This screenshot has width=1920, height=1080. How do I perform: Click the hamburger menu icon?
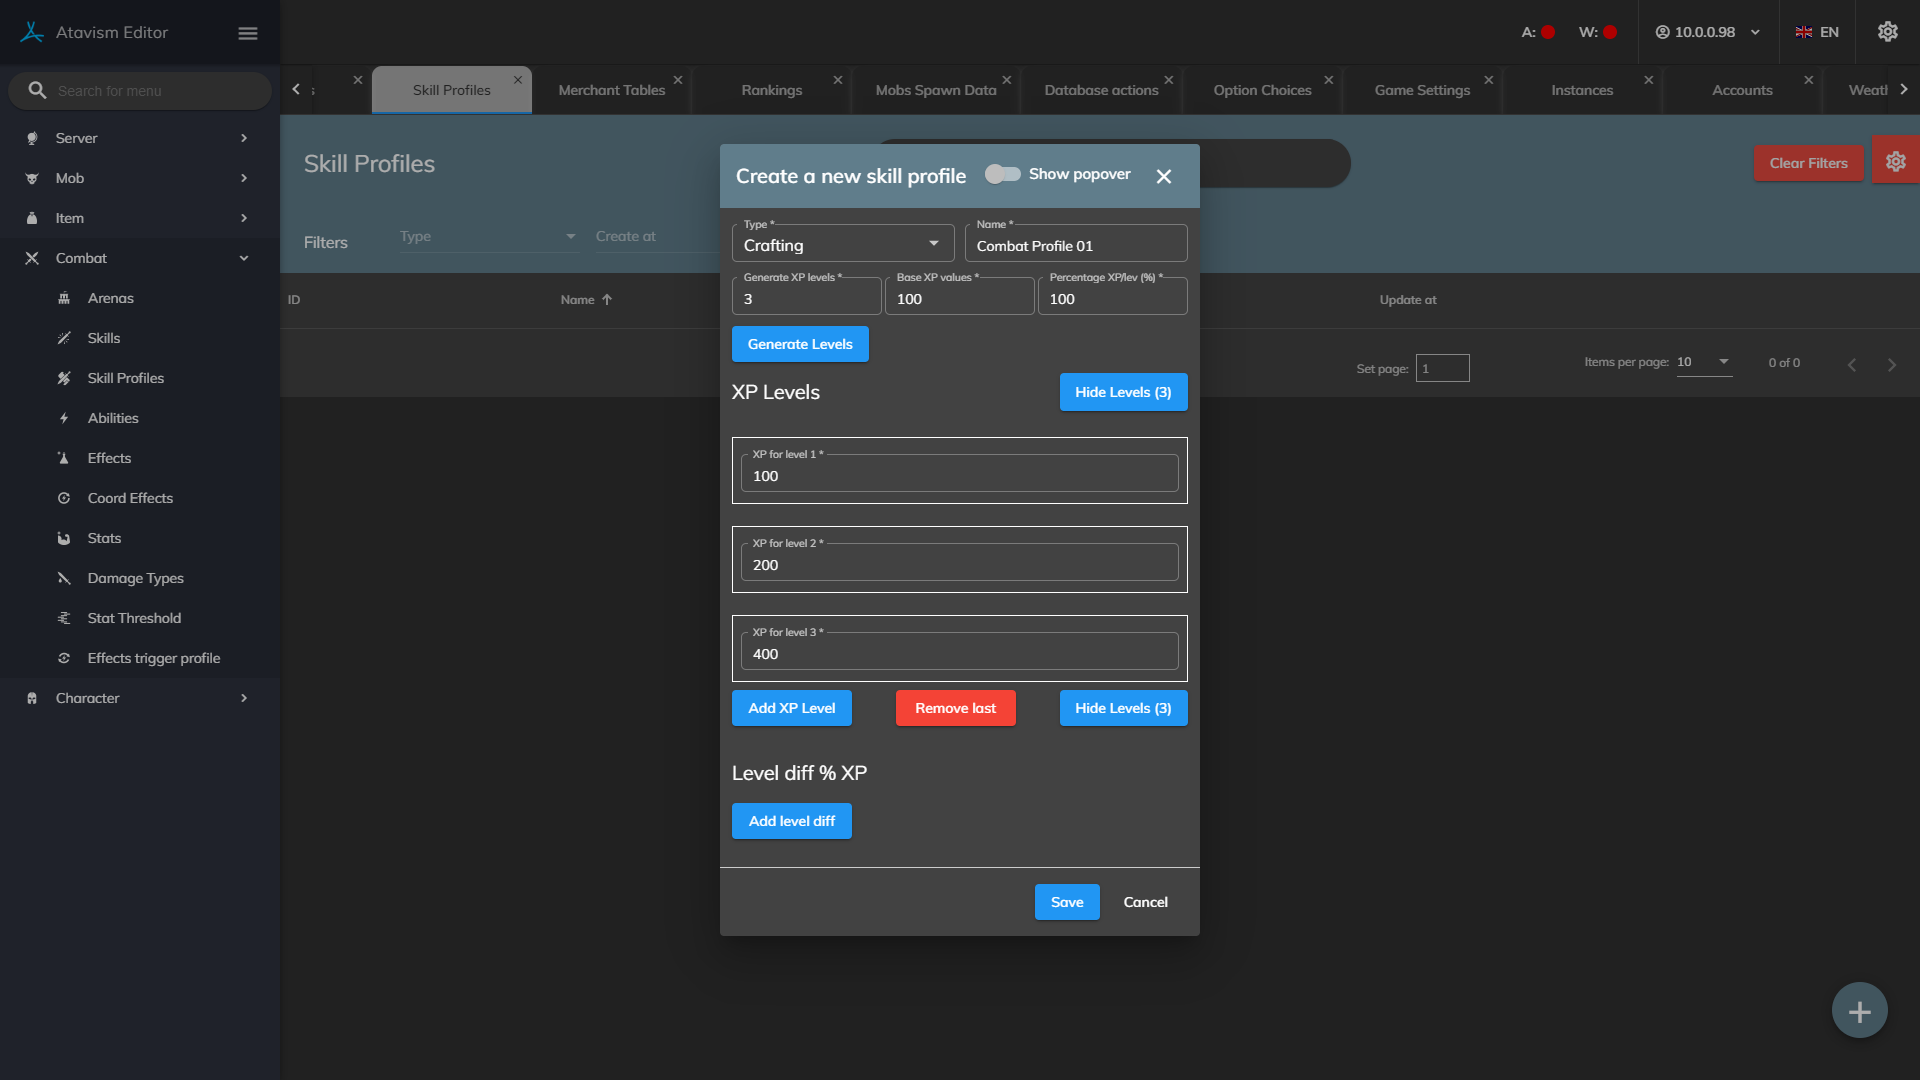pyautogui.click(x=248, y=33)
